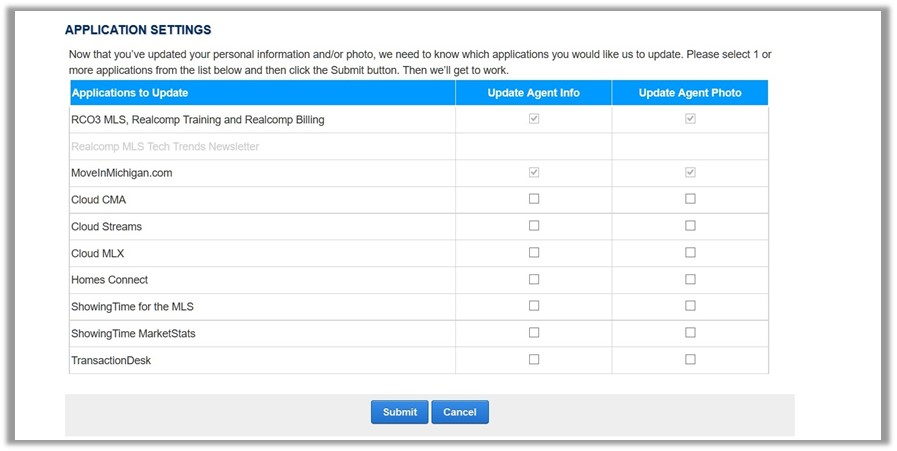Click the Update Agent Info column header

(x=533, y=93)
